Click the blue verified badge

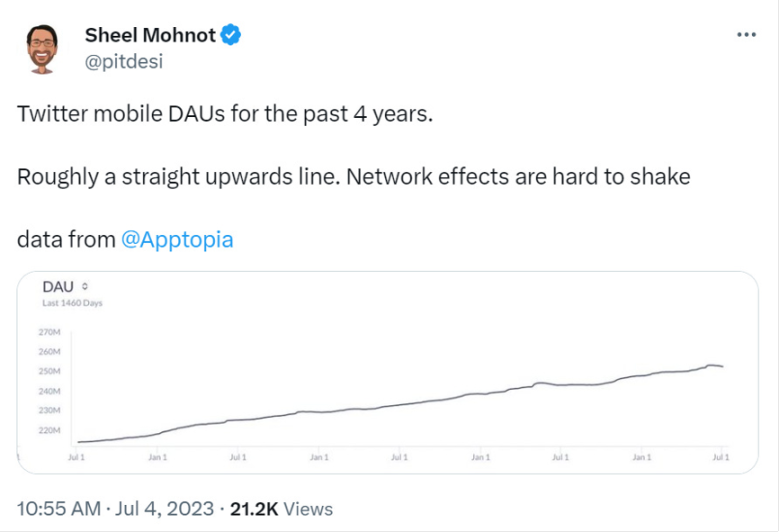click(x=231, y=35)
